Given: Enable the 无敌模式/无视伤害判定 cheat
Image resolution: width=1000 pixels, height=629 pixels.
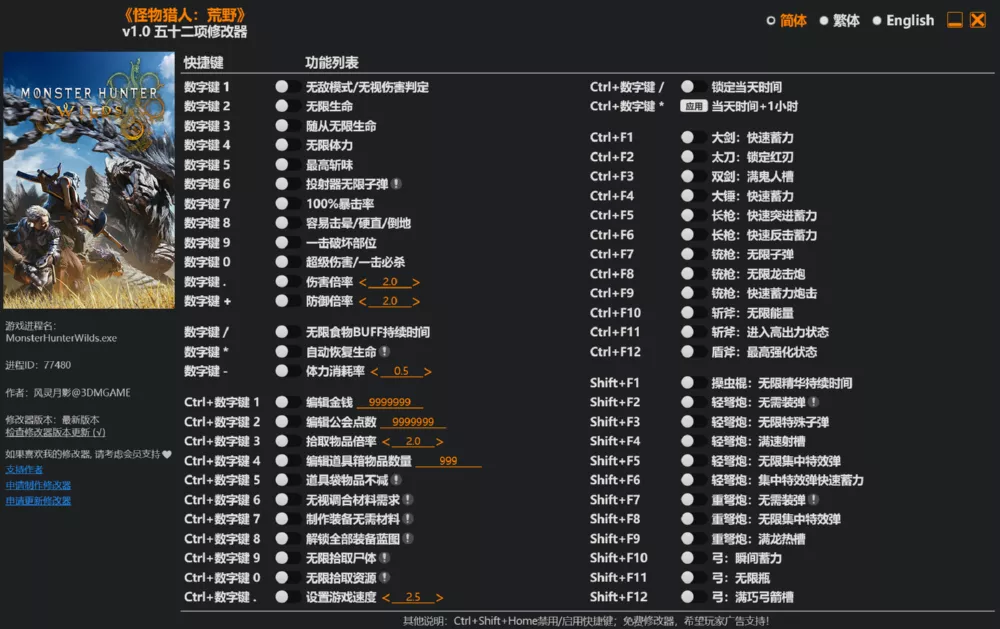Looking at the screenshot, I should pyautogui.click(x=282, y=86).
